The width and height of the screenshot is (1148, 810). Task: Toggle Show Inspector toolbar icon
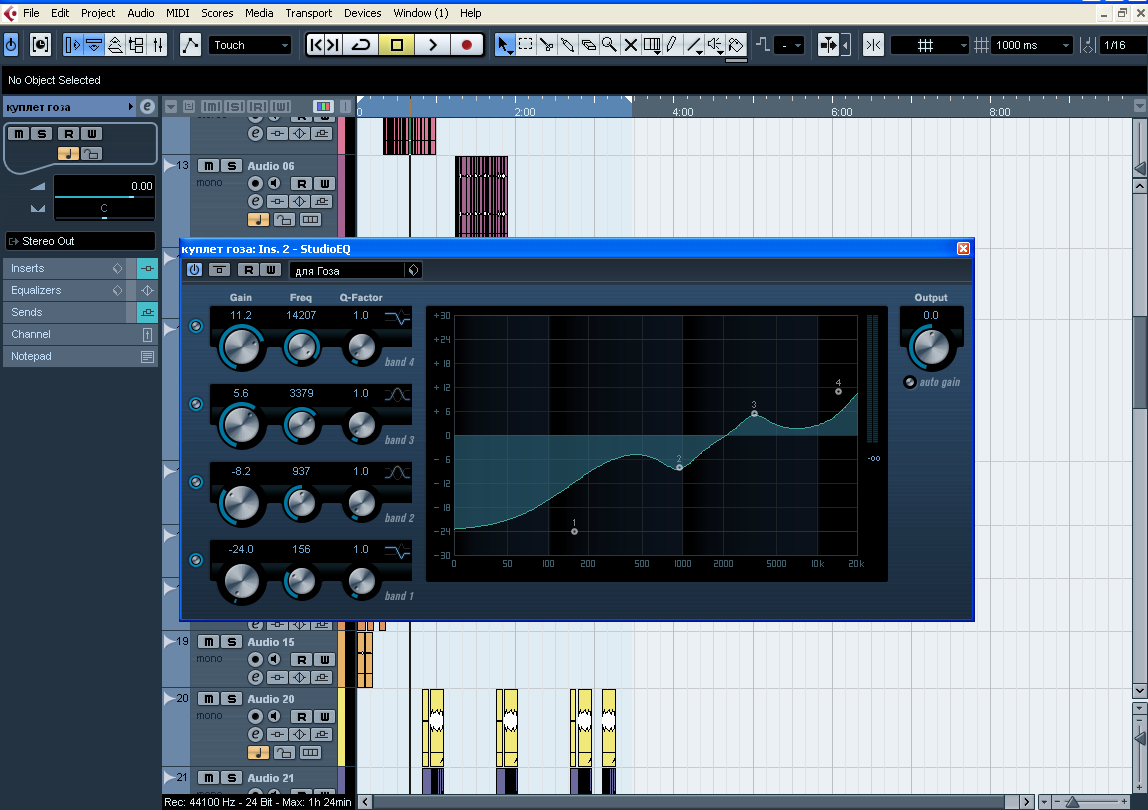click(72, 45)
